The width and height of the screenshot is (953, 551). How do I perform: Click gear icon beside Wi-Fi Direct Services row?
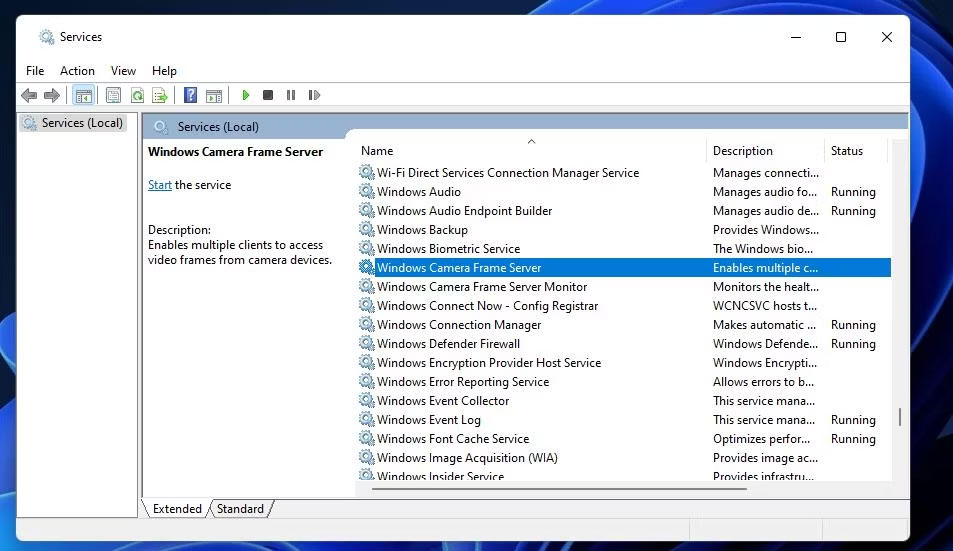point(366,173)
